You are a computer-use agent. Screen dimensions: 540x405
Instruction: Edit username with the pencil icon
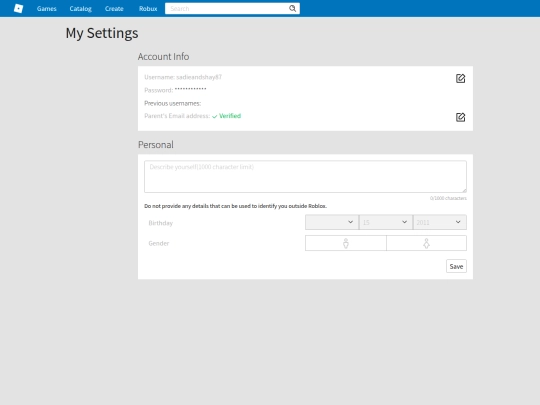460,79
